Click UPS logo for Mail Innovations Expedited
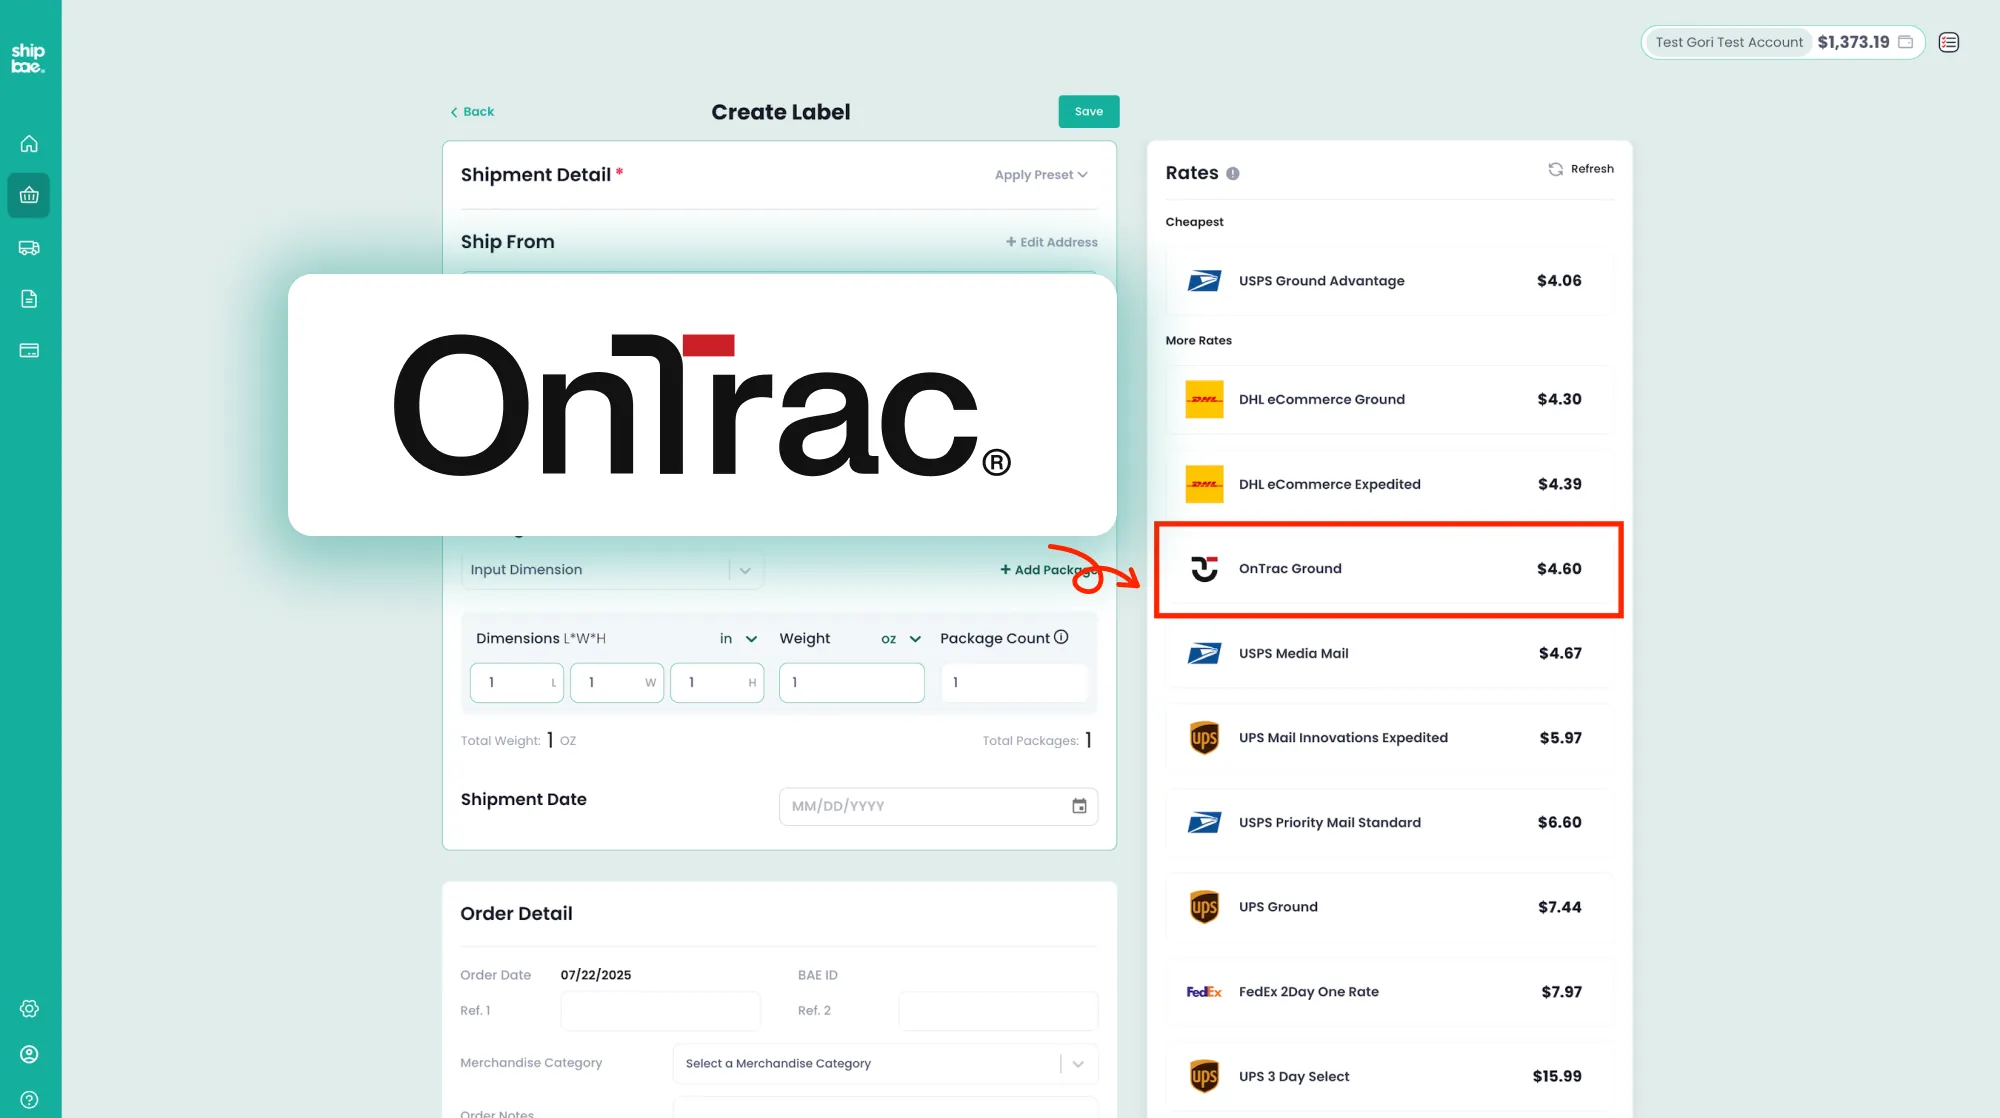The height and width of the screenshot is (1118, 2000). (x=1204, y=738)
